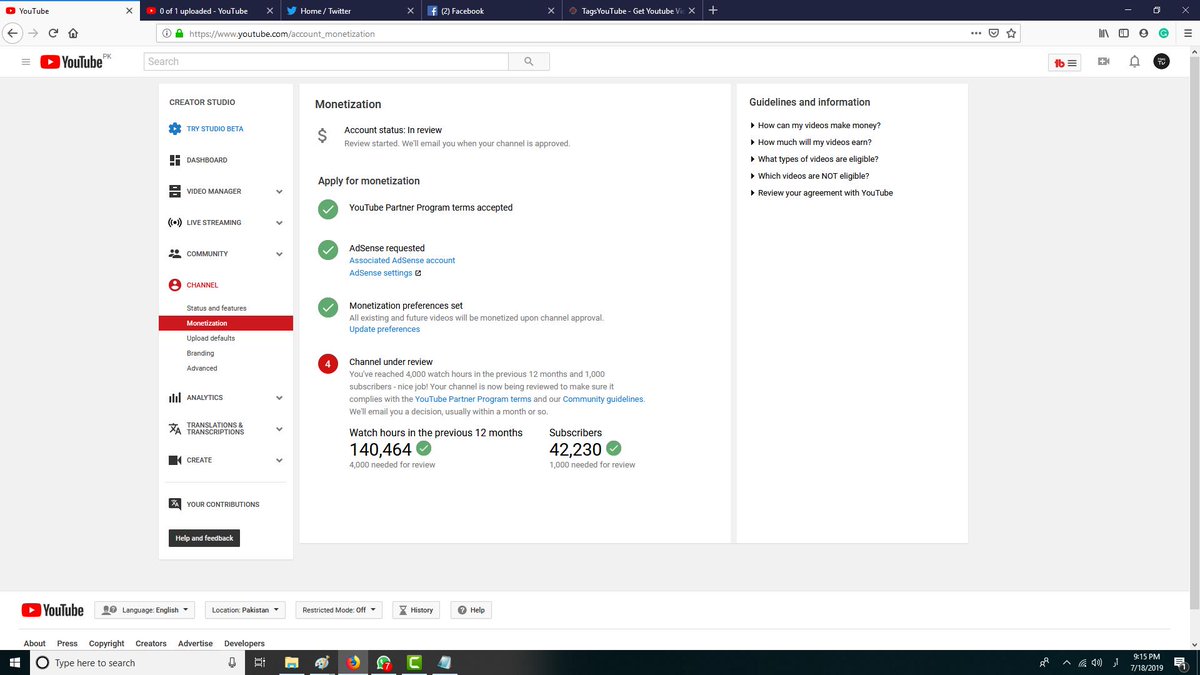Open YouTube Partner Program terms link
This screenshot has height=675, width=1200.
tap(473, 399)
